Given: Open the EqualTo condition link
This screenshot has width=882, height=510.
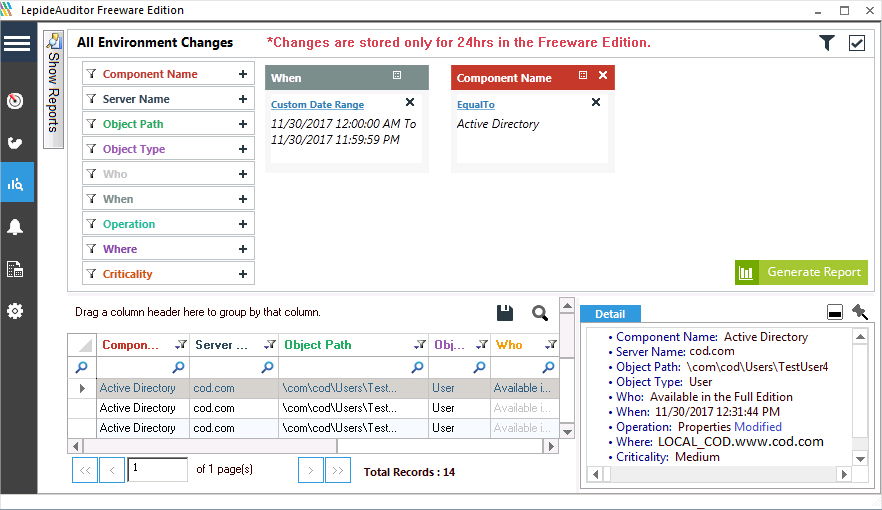Looking at the screenshot, I should [476, 105].
